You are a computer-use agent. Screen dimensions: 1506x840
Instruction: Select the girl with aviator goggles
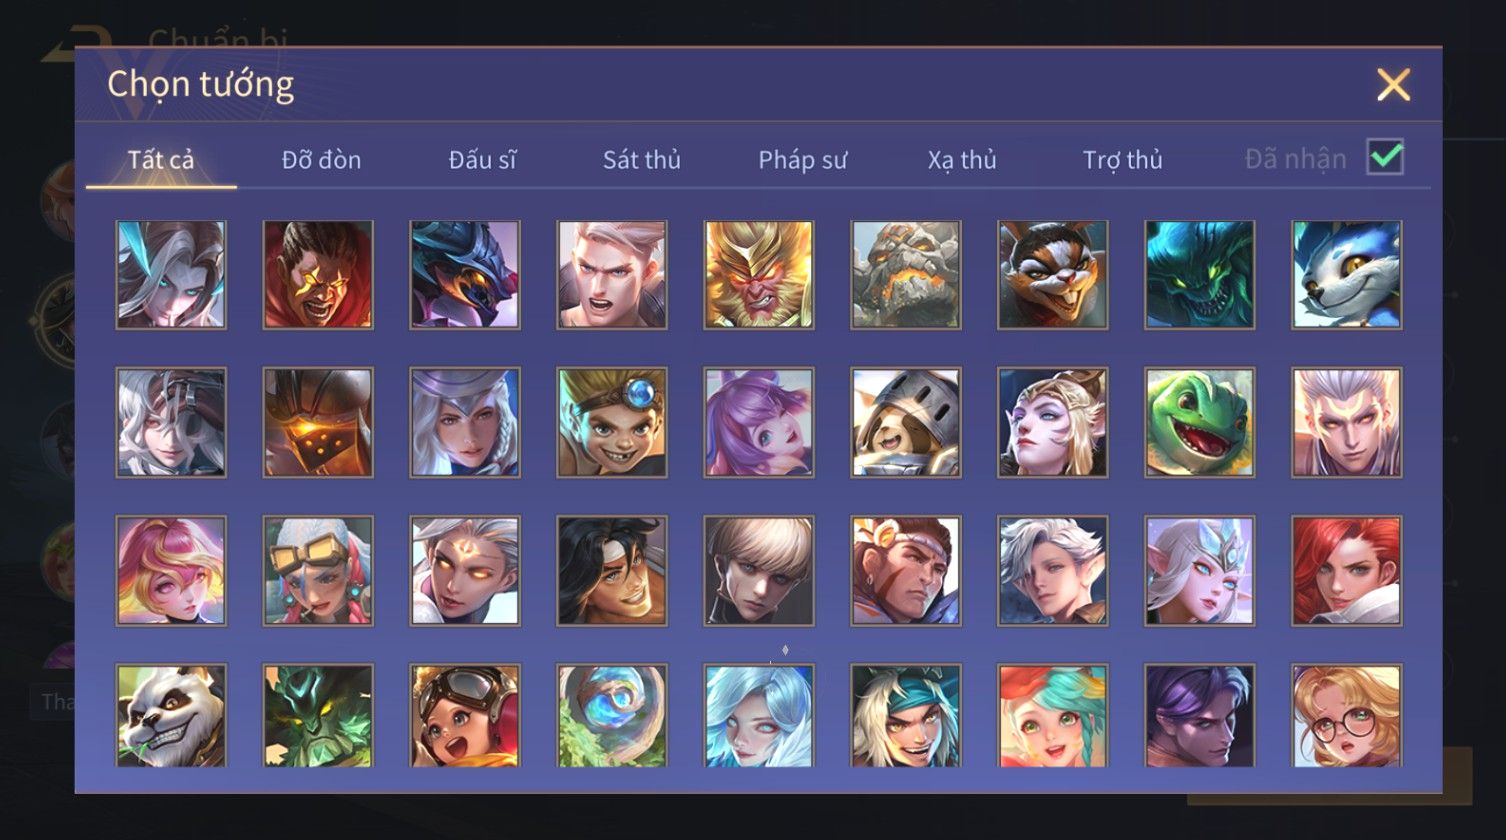click(465, 716)
